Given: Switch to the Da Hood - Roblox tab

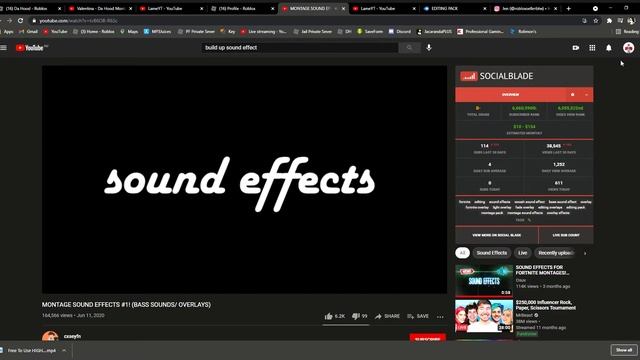Looking at the screenshot, I should 31,9.
